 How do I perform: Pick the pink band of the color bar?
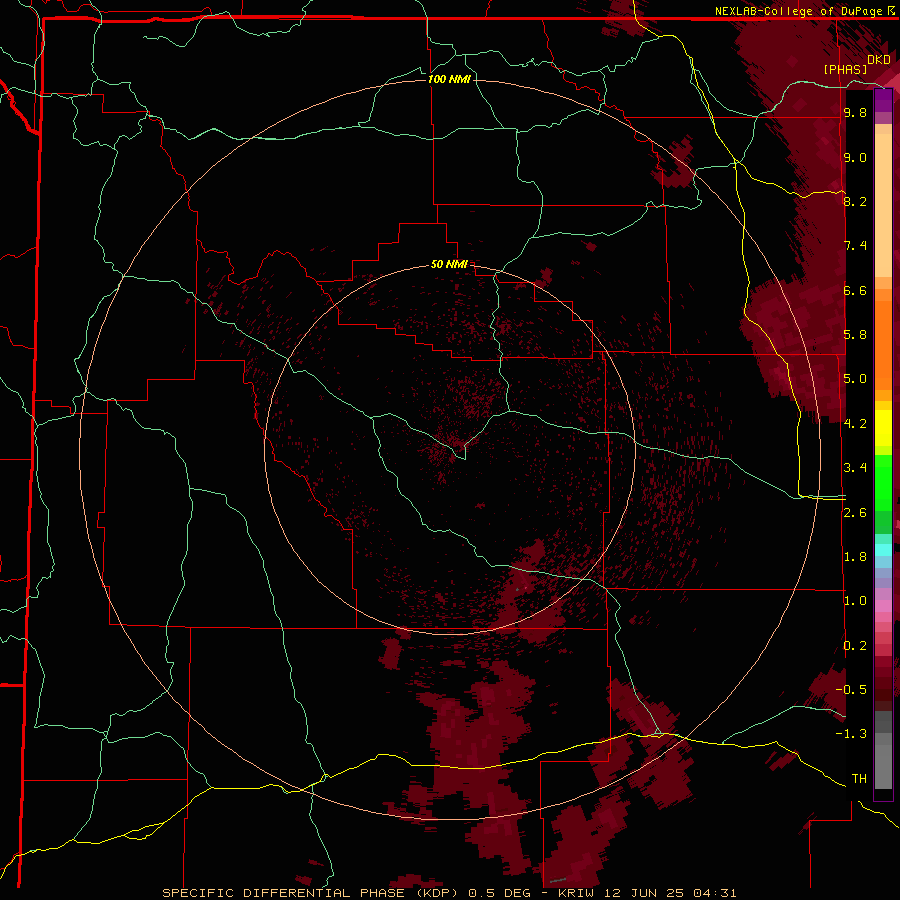coord(883,606)
